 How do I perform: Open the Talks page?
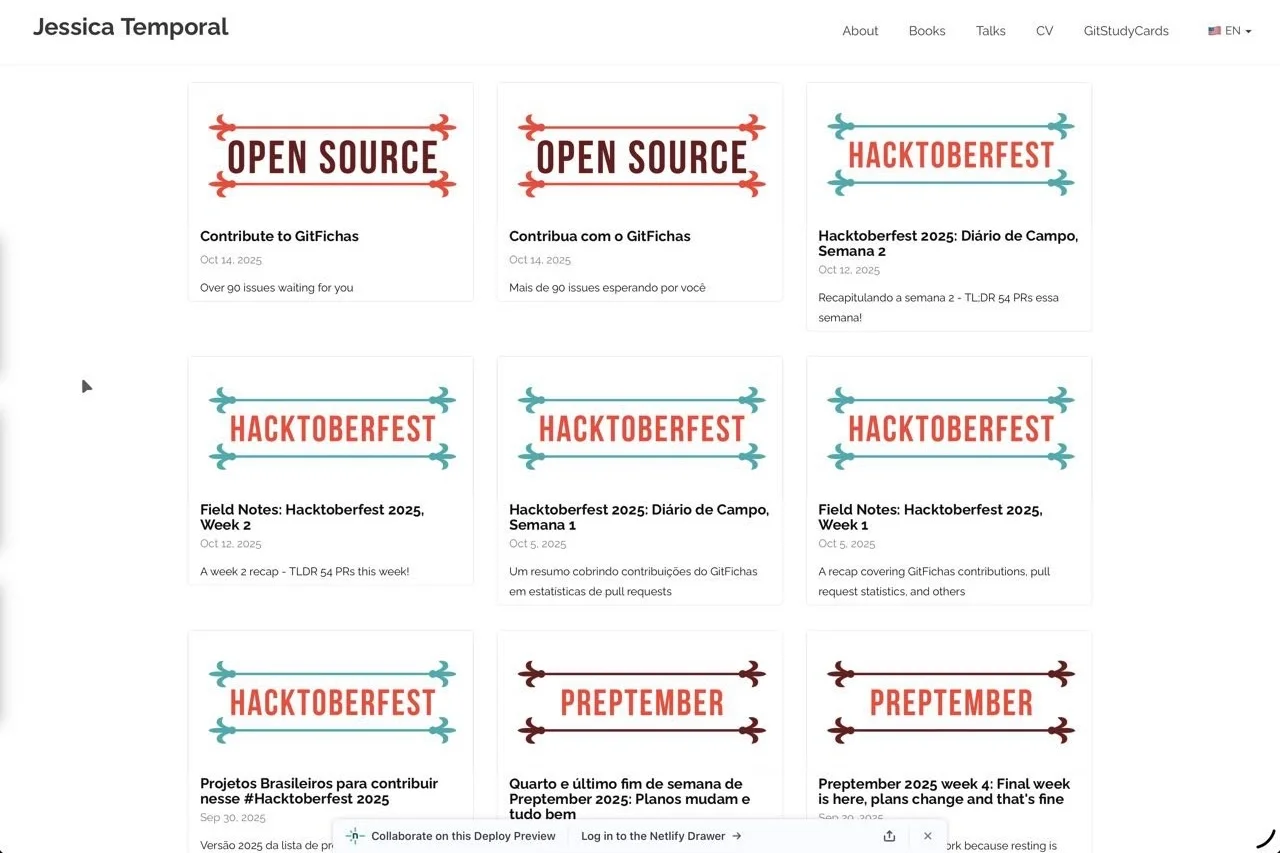tap(990, 31)
